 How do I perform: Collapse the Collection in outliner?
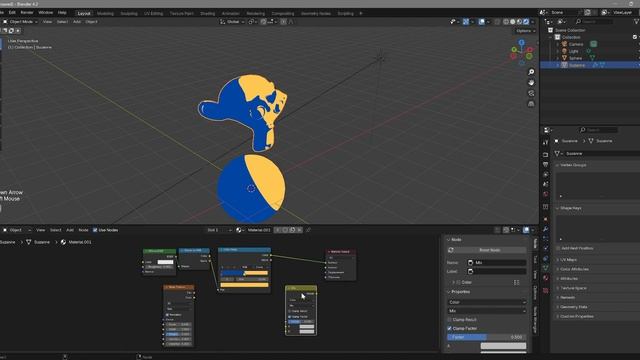[551, 37]
